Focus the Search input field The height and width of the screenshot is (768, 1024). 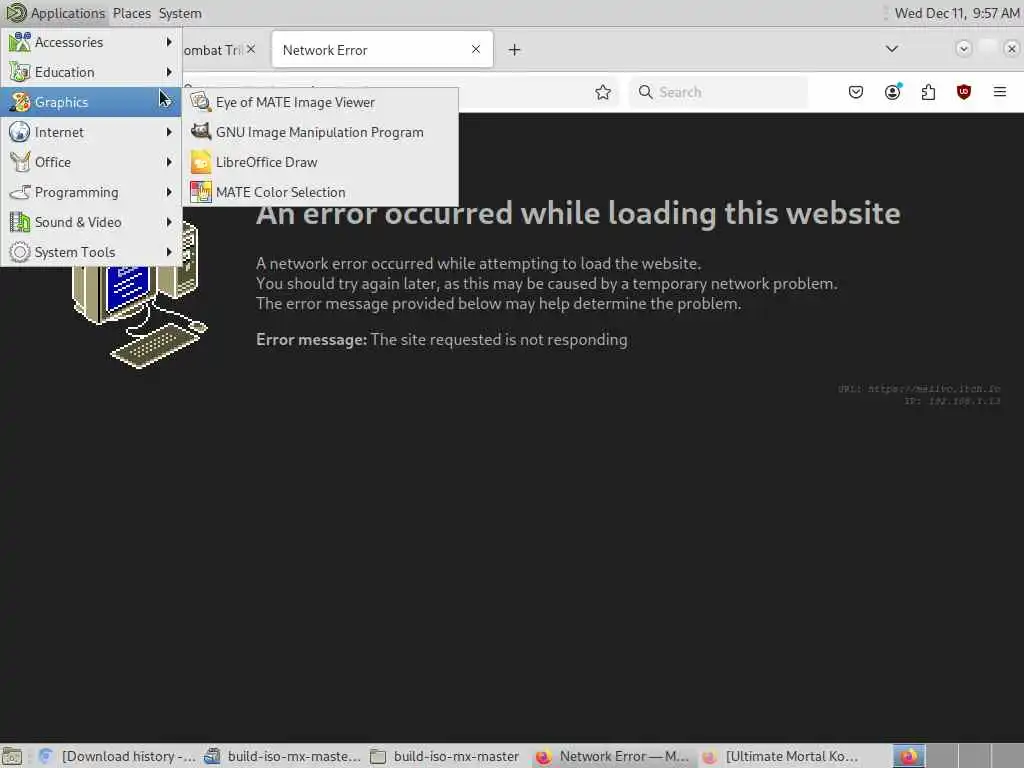[718, 92]
